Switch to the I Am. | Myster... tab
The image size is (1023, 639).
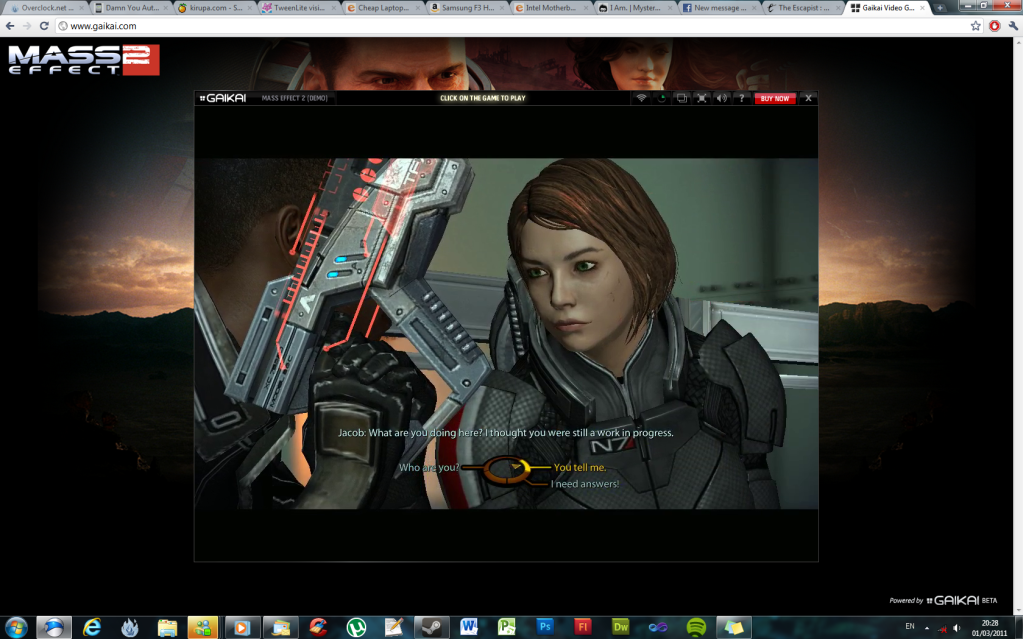tap(635, 8)
